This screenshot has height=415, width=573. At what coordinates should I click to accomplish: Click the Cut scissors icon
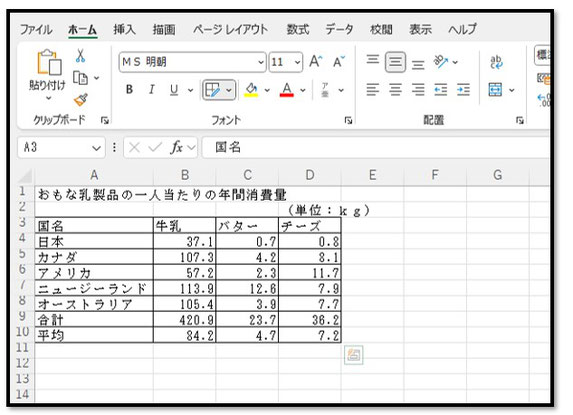[x=80, y=56]
